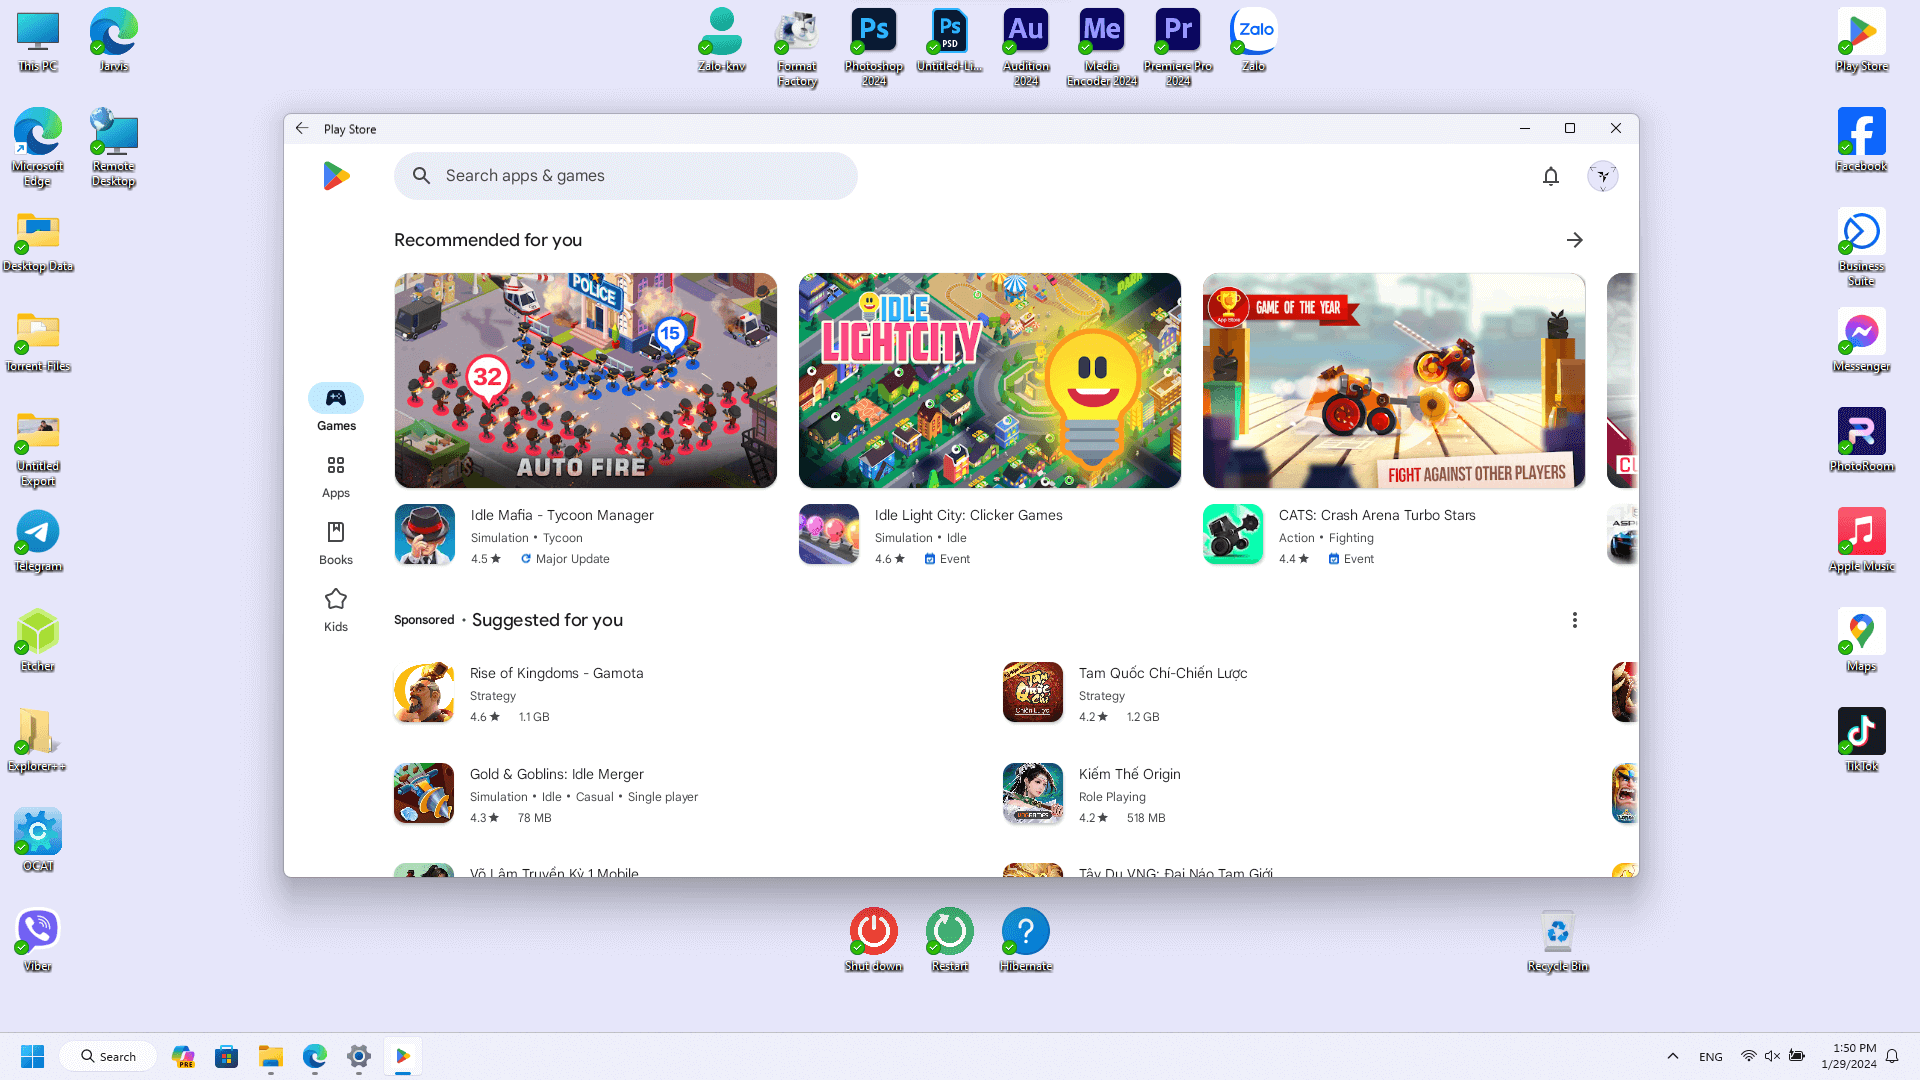Click the Suggested for you heading
1920x1080 pixels.
point(547,620)
